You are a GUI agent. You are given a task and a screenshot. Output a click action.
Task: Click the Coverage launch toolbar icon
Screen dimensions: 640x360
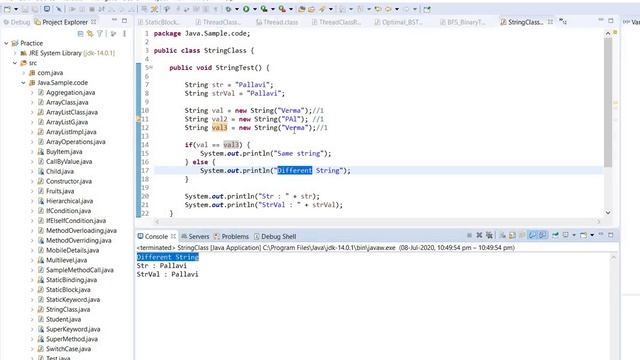(264, 9)
